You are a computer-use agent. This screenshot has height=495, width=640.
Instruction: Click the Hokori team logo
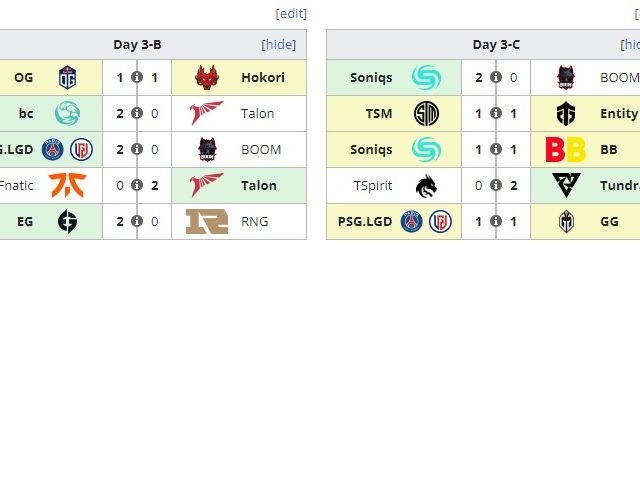[x=207, y=77]
